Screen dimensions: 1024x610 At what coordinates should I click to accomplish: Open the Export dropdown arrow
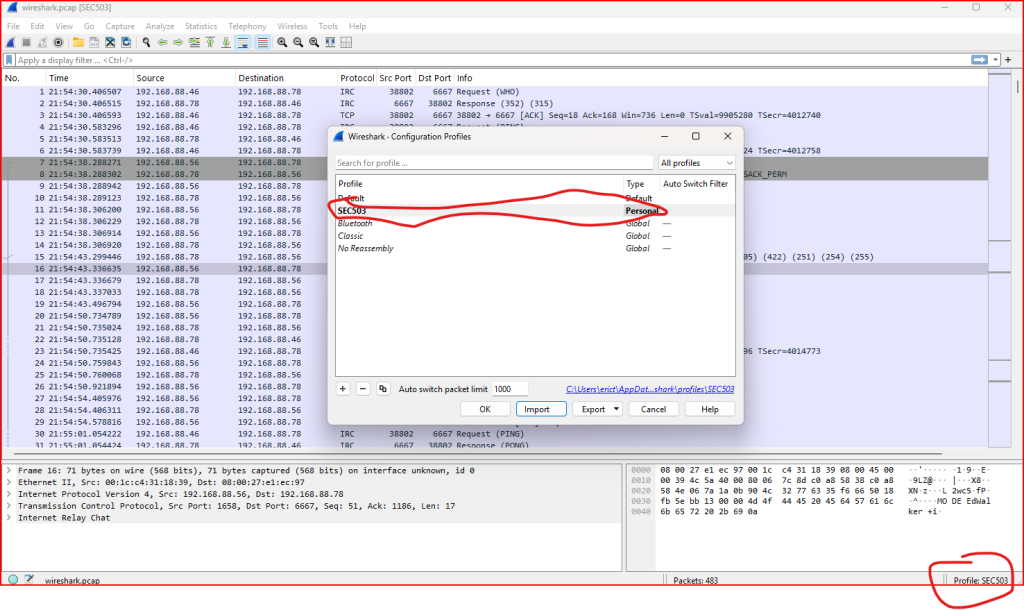[616, 409]
